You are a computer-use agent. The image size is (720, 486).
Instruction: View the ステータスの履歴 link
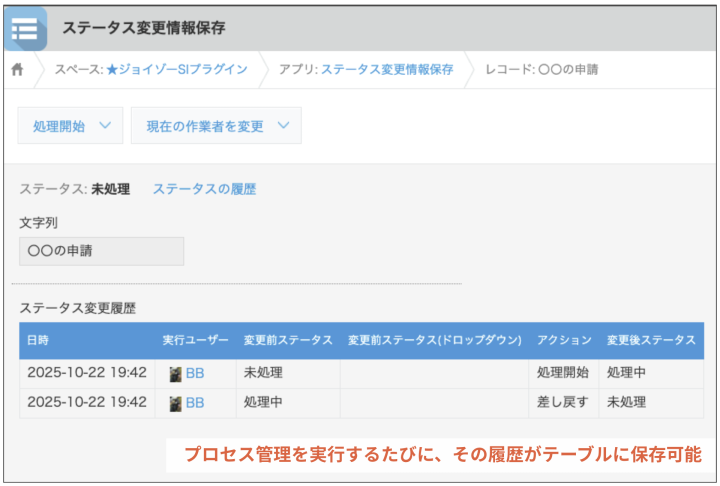pyautogui.click(x=204, y=189)
